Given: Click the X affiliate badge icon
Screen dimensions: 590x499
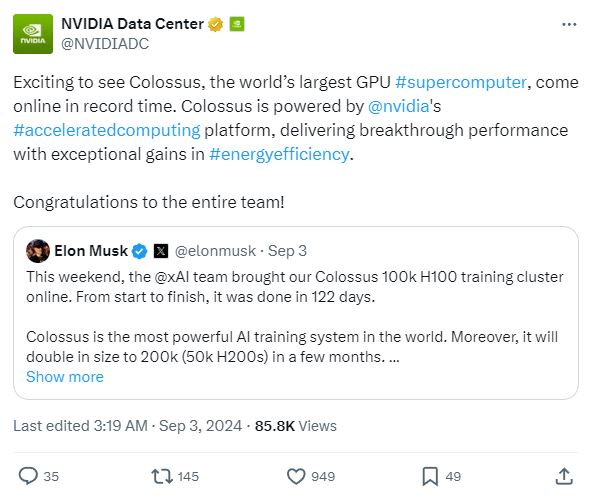Looking at the screenshot, I should [161, 251].
